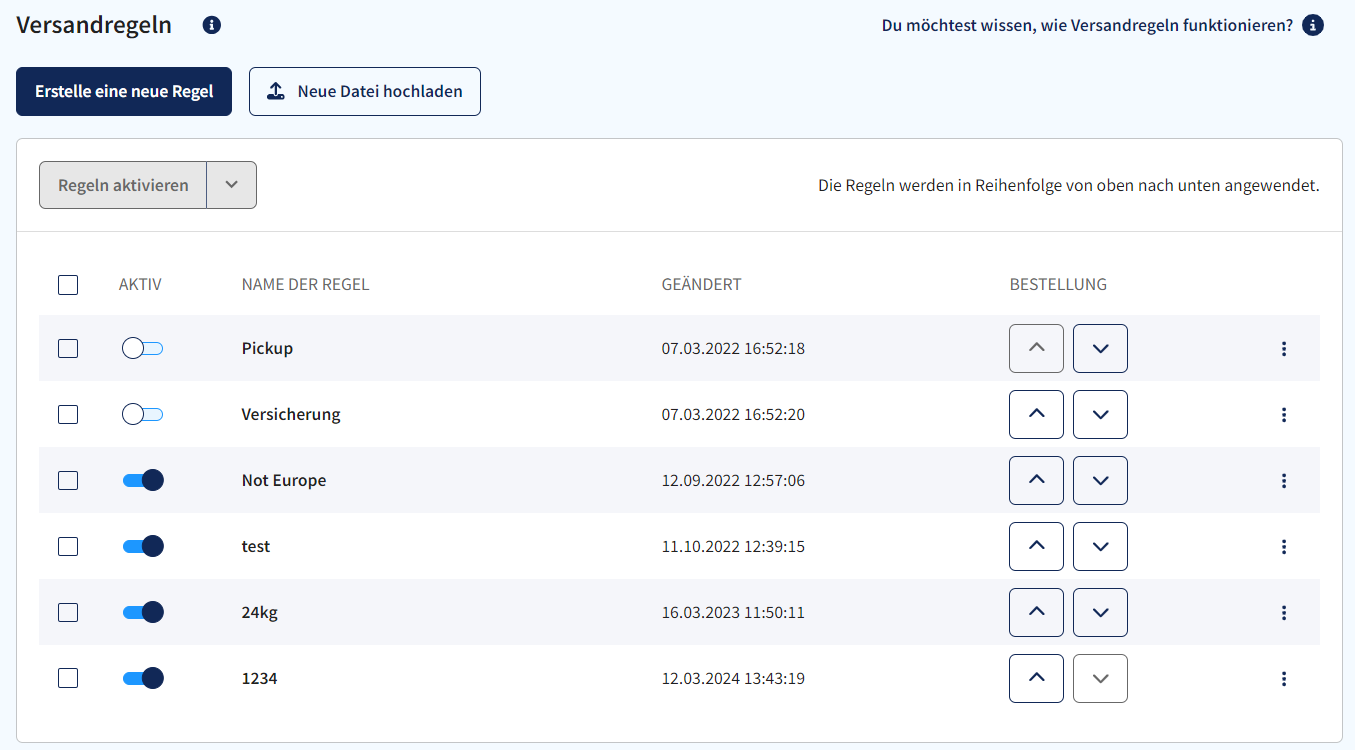Viewport: 1355px width, 750px height.
Task: Click the 'NAME DER REGEL' column header
Action: pyautogui.click(x=305, y=285)
